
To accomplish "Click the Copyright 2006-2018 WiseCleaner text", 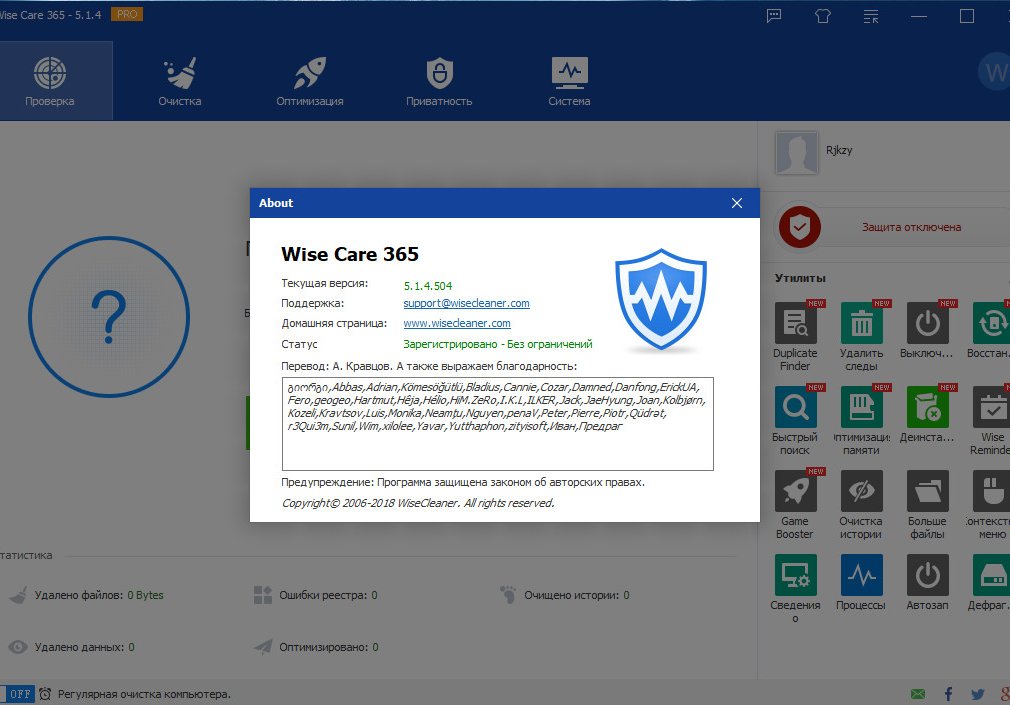I will point(418,503).
